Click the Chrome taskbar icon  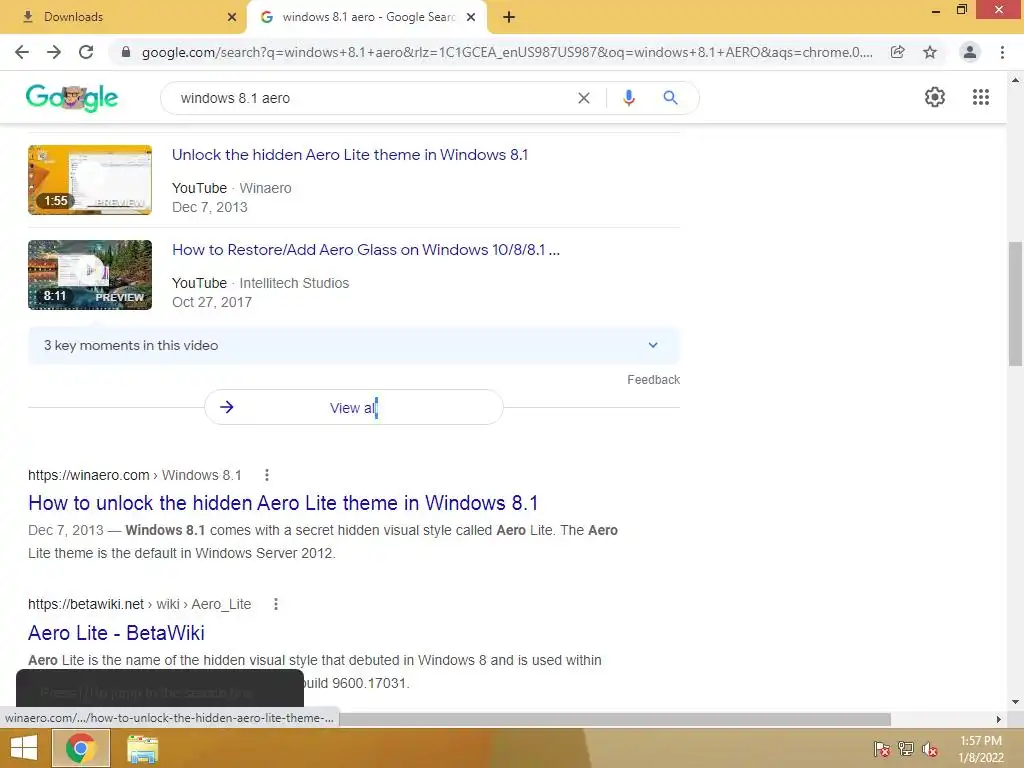point(81,748)
